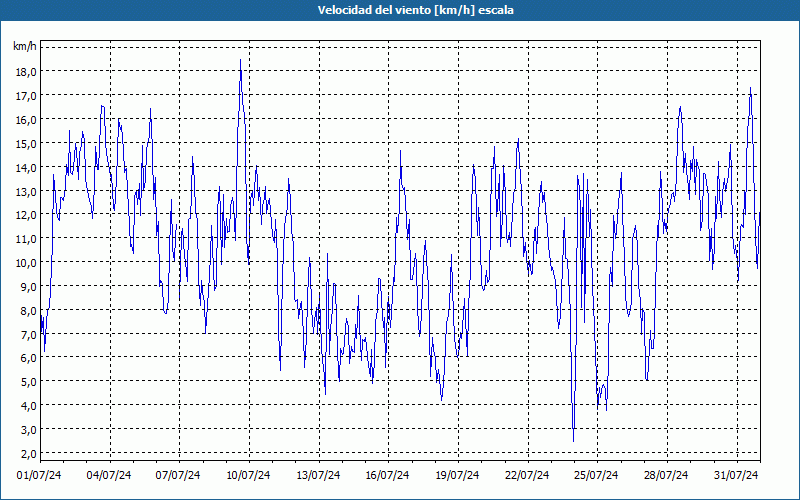Click the 13,0 y-axis value
This screenshot has height=500, width=800.
click(26, 191)
